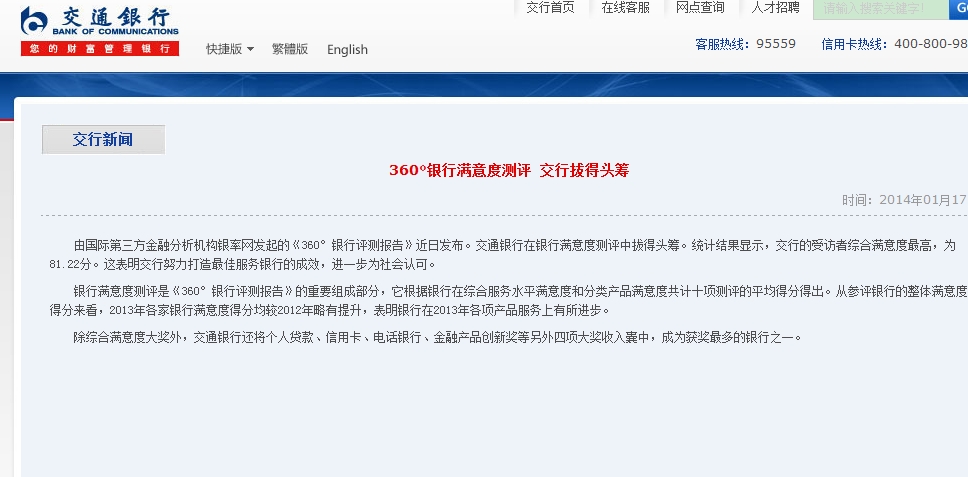Click the customer hotline number 95559

[x=776, y=44]
